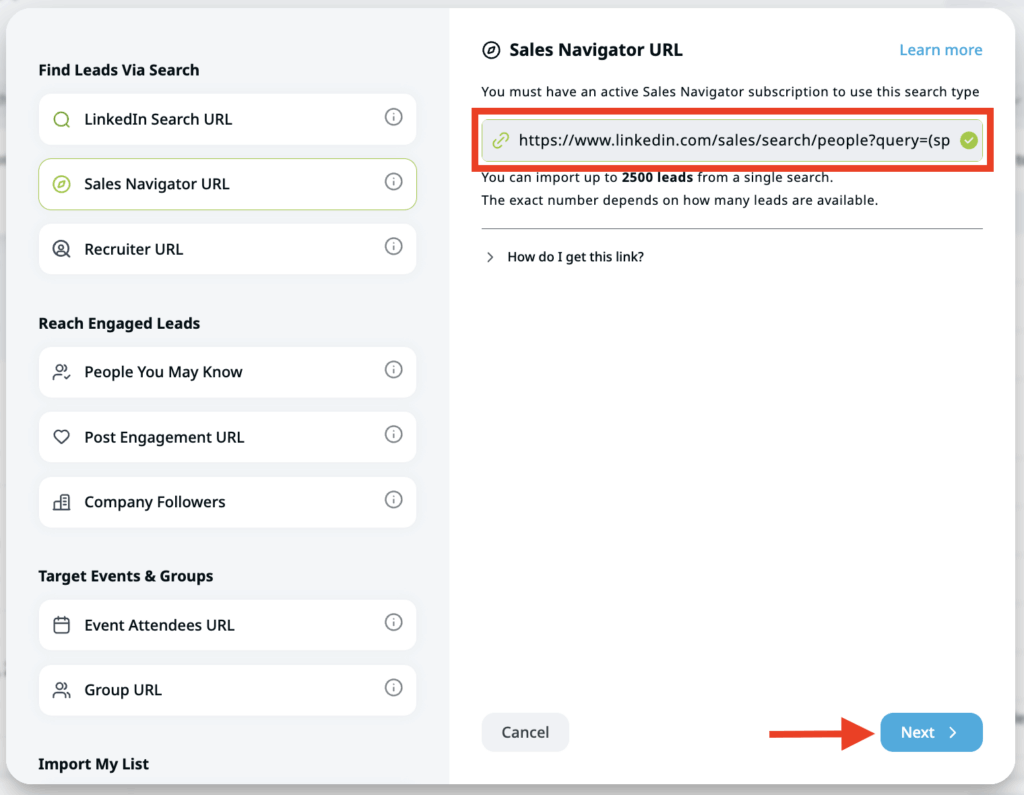Pick the People You May Know option

pyautogui.click(x=227, y=372)
